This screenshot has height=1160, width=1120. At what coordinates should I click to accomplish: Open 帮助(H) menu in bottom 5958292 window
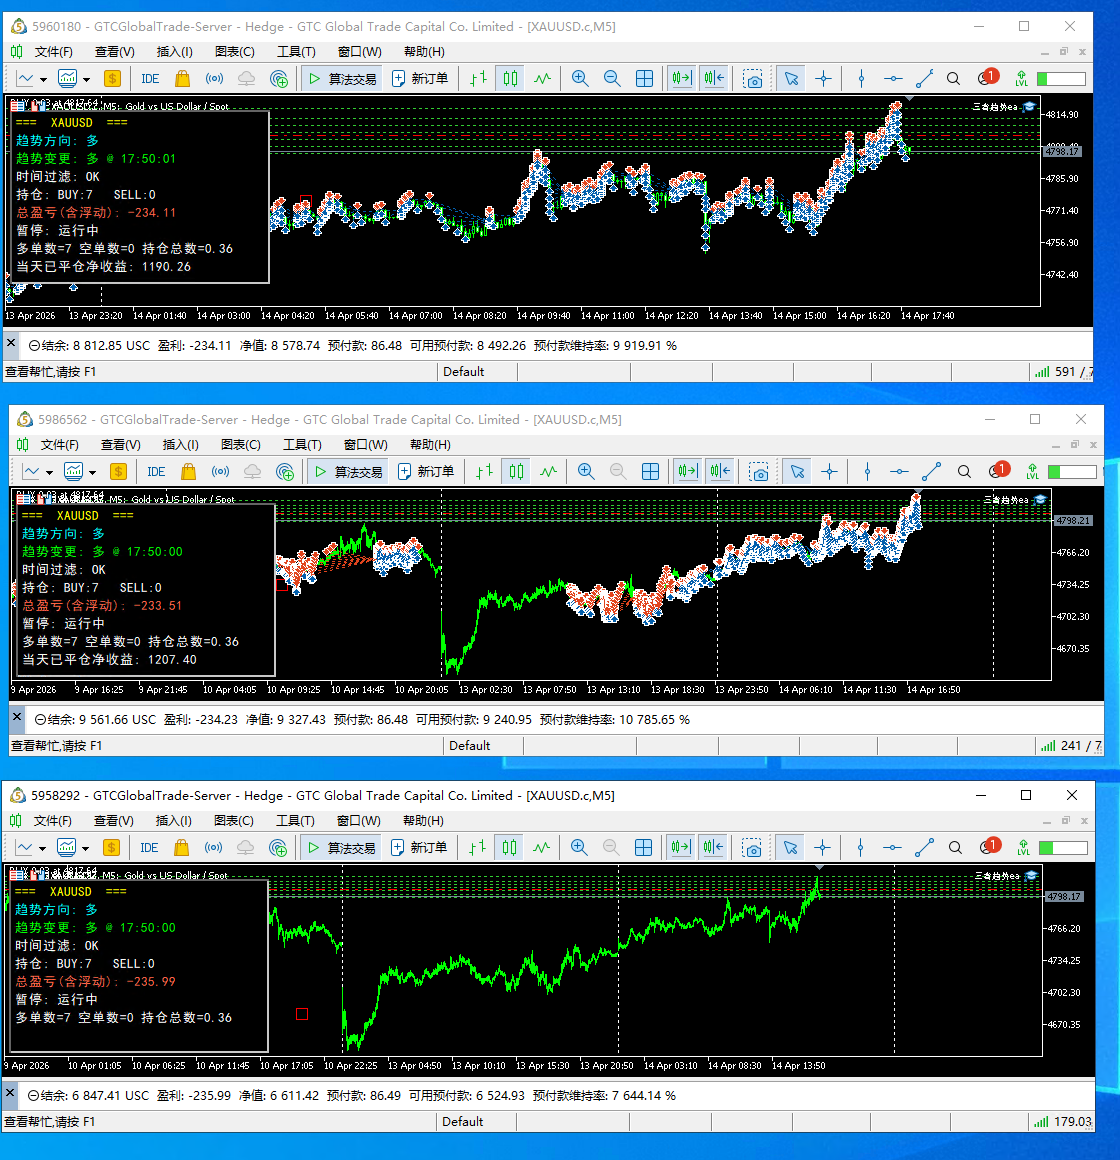click(423, 821)
